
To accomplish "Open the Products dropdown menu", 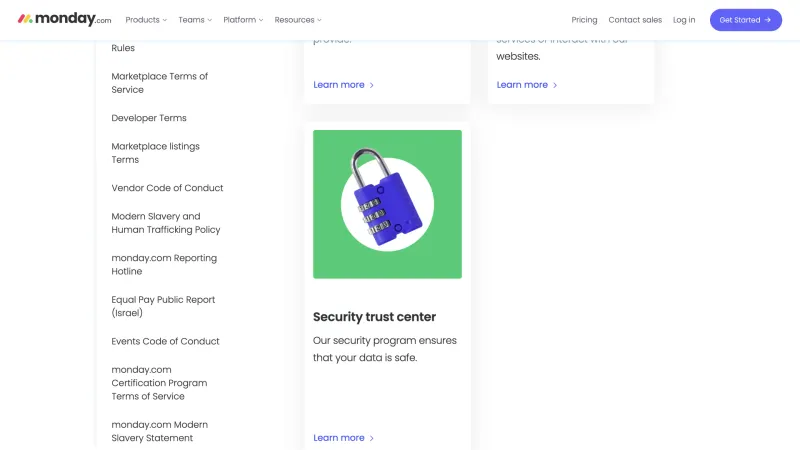I will point(146,20).
